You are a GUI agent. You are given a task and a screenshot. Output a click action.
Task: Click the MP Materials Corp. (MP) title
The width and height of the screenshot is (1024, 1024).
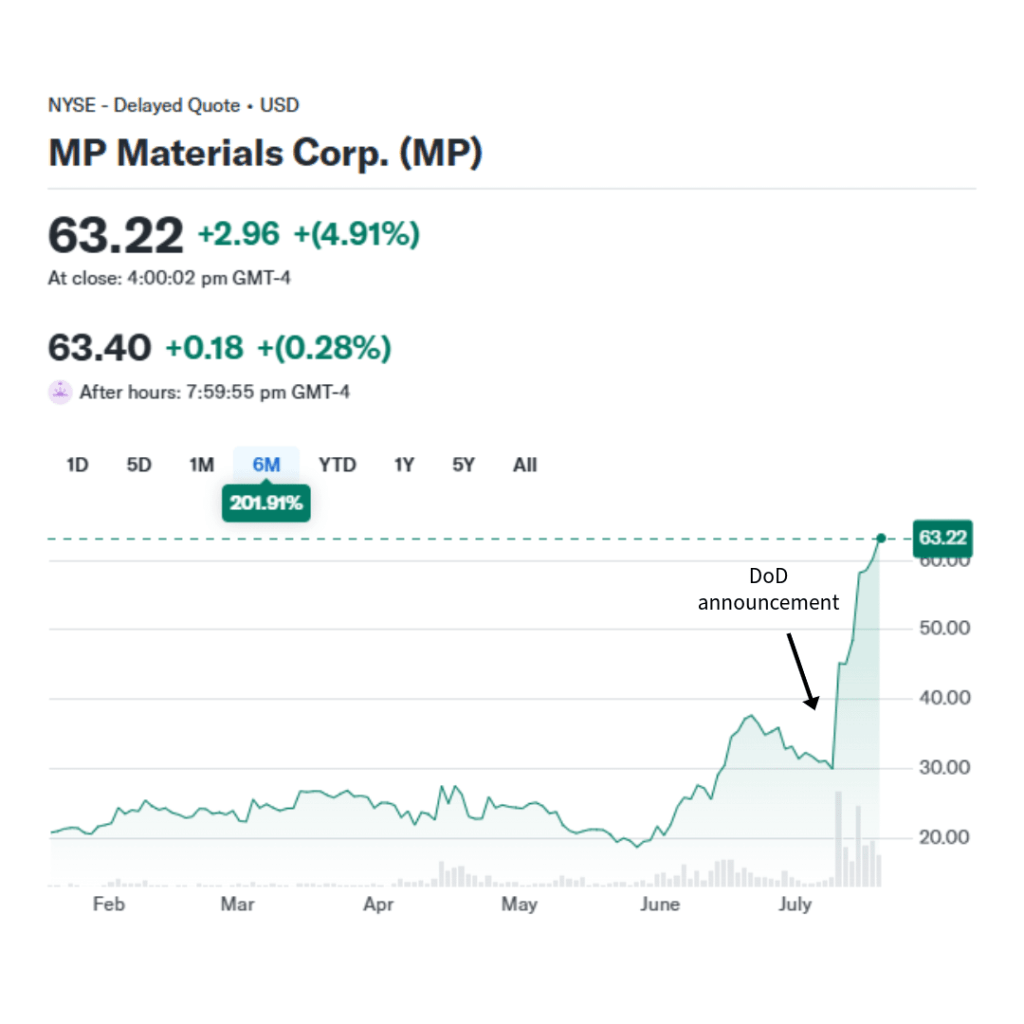pyautogui.click(x=265, y=153)
